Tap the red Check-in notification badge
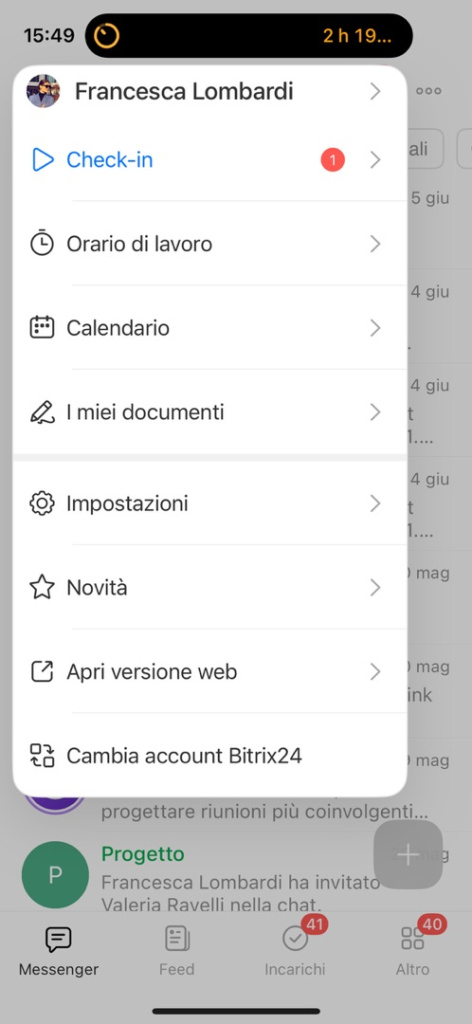 coord(332,160)
